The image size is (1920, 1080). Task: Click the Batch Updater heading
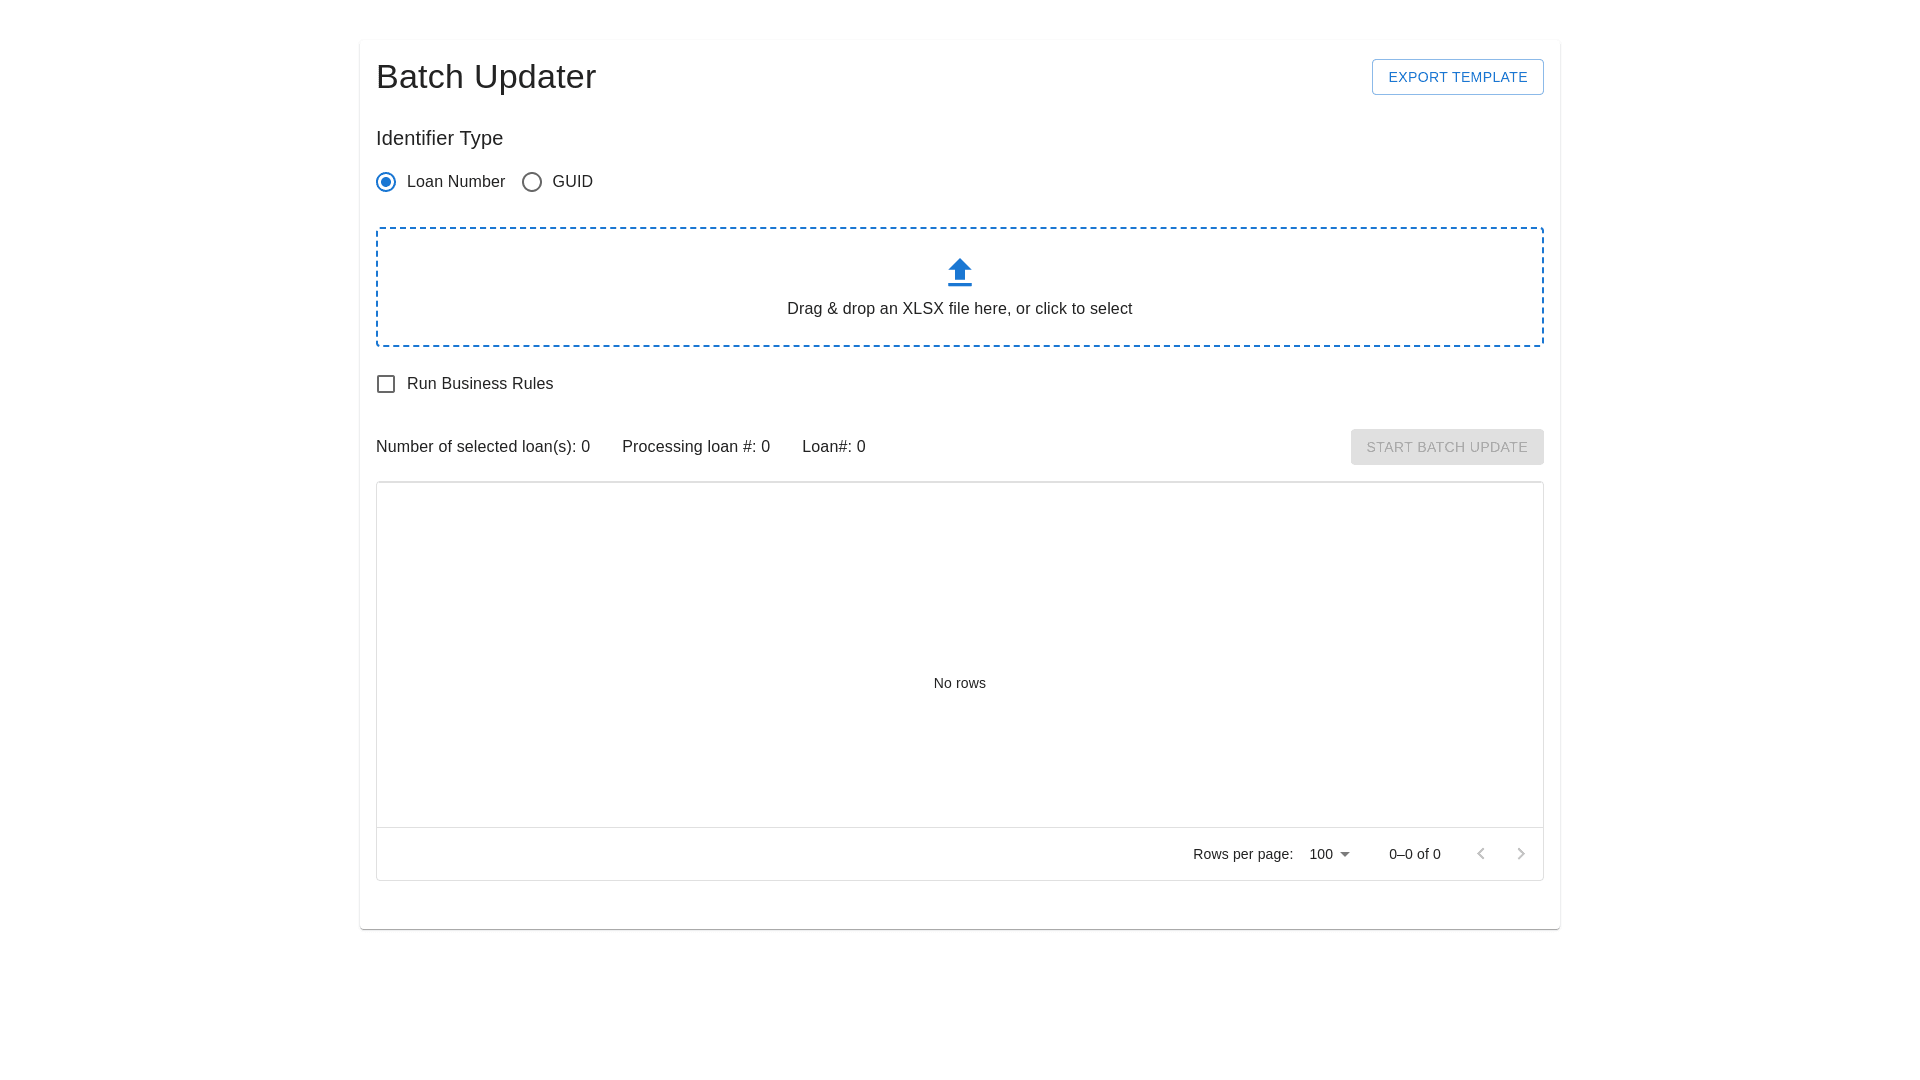[486, 77]
